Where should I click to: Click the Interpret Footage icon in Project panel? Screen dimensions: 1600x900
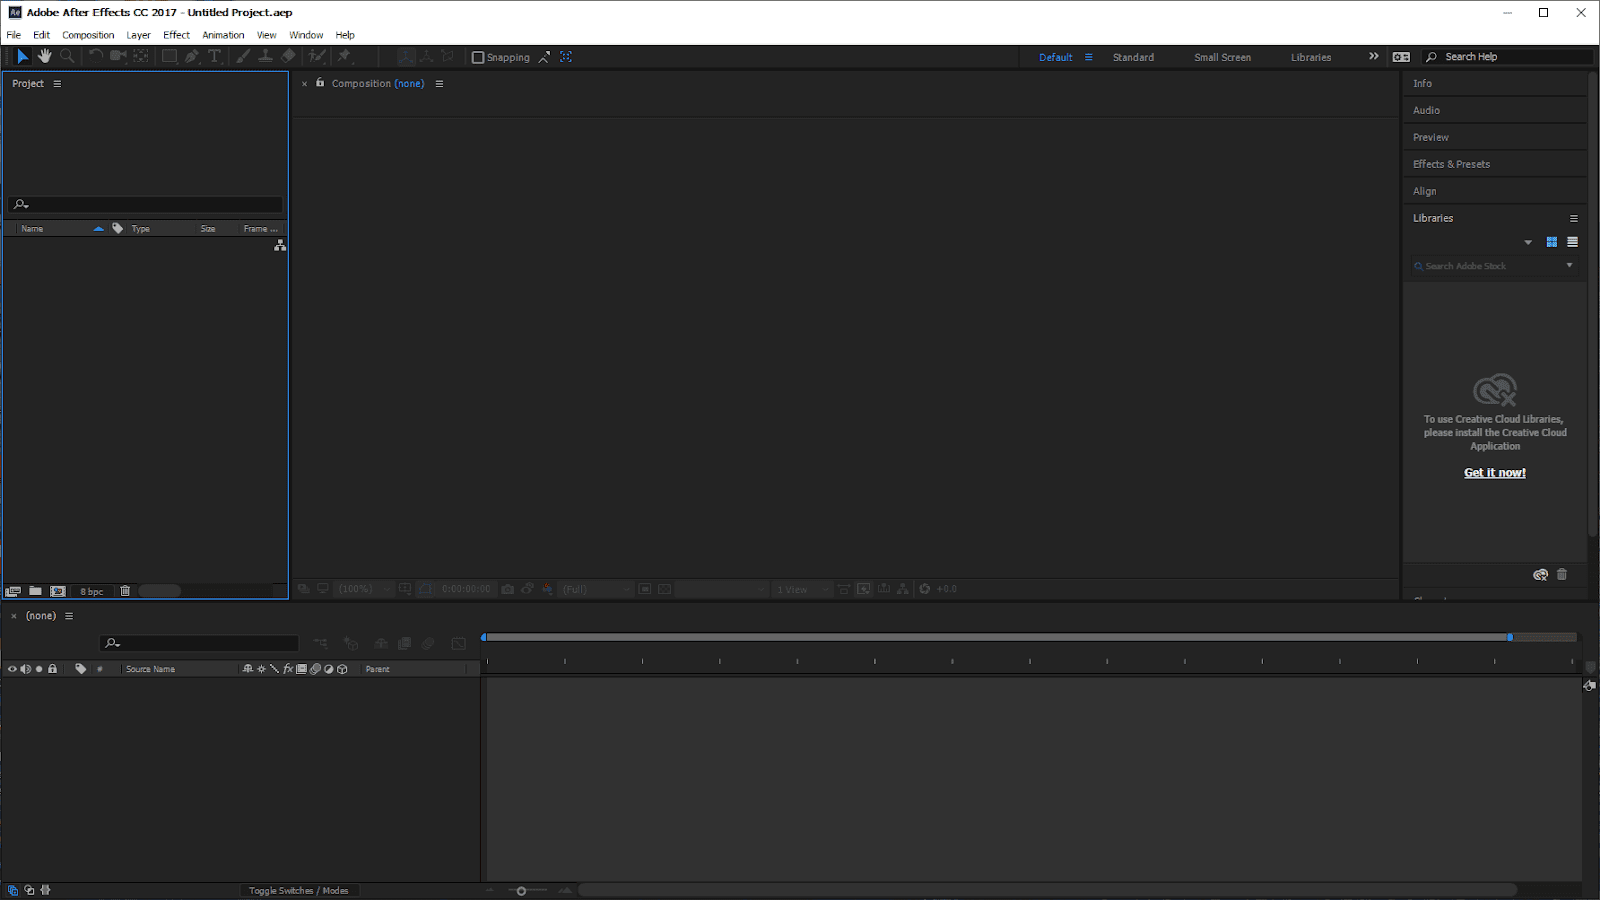[13, 591]
